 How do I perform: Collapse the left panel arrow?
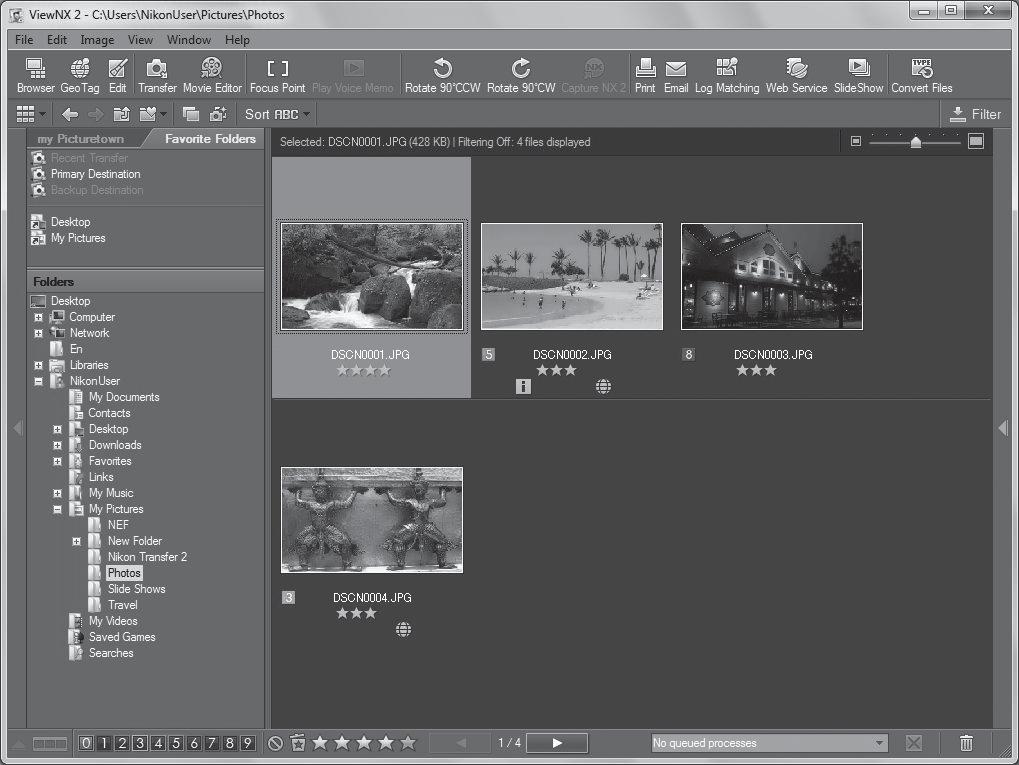(18, 428)
